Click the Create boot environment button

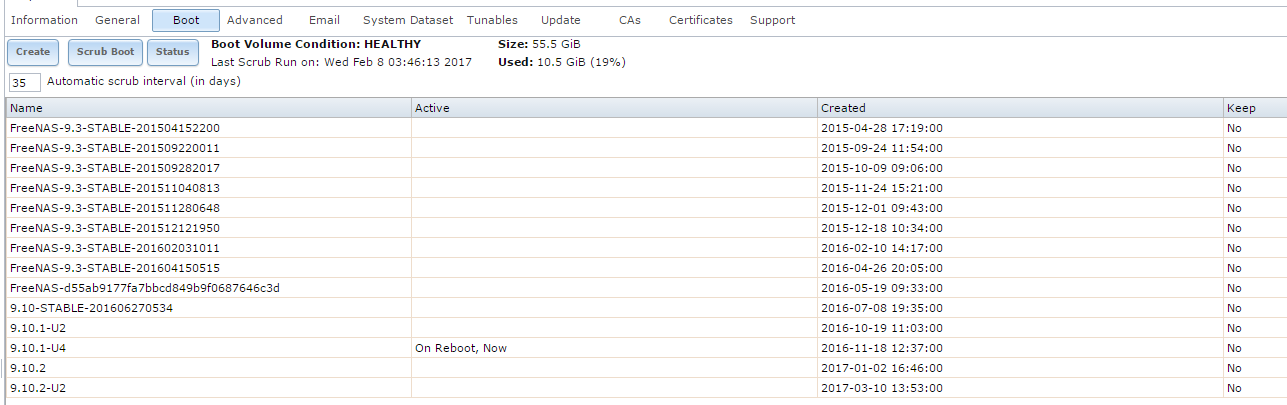click(33, 52)
